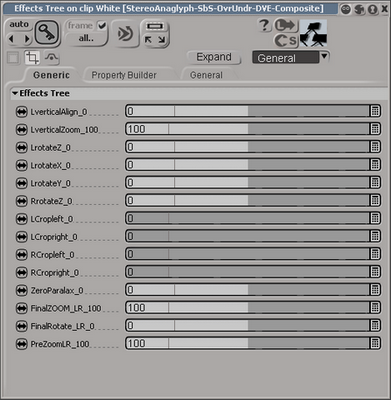Go to next keyframe arrow

click(27, 39)
